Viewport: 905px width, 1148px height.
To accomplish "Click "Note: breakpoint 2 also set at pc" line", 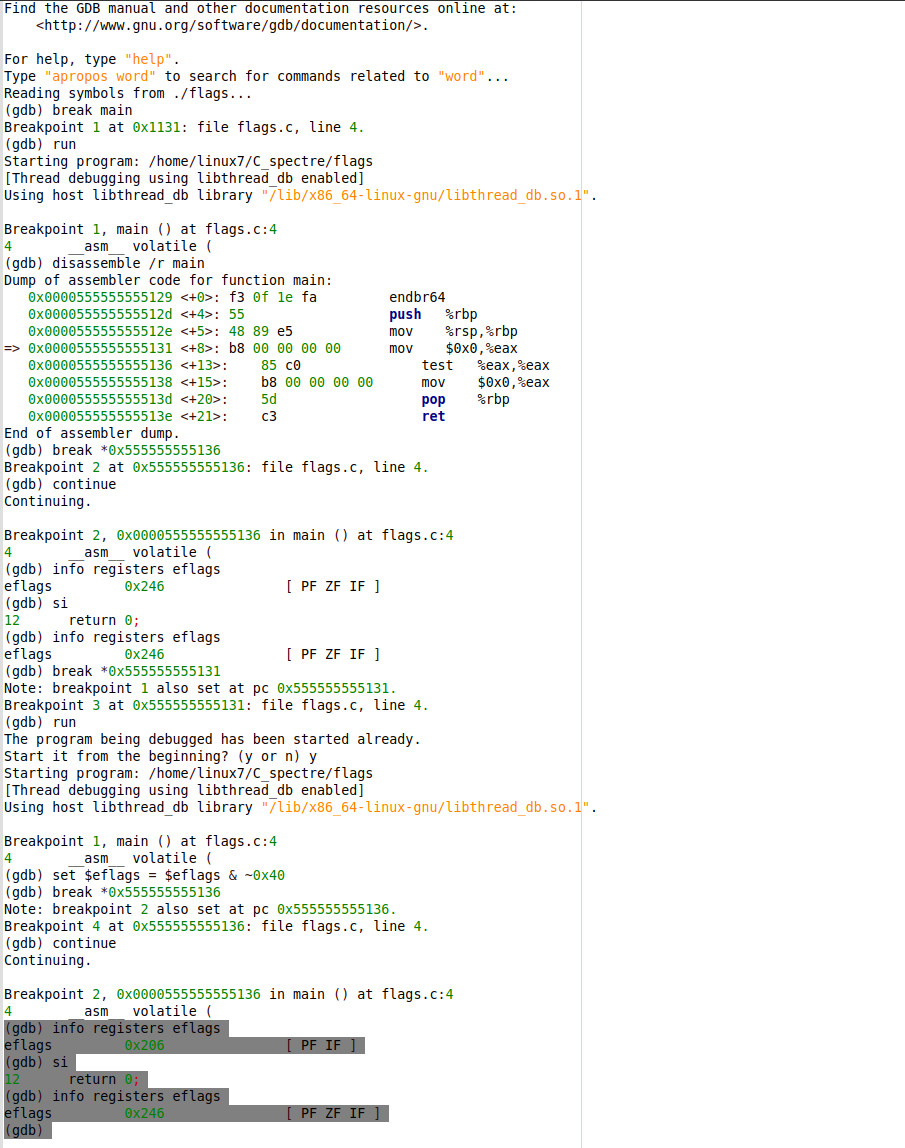I will click(x=200, y=909).
